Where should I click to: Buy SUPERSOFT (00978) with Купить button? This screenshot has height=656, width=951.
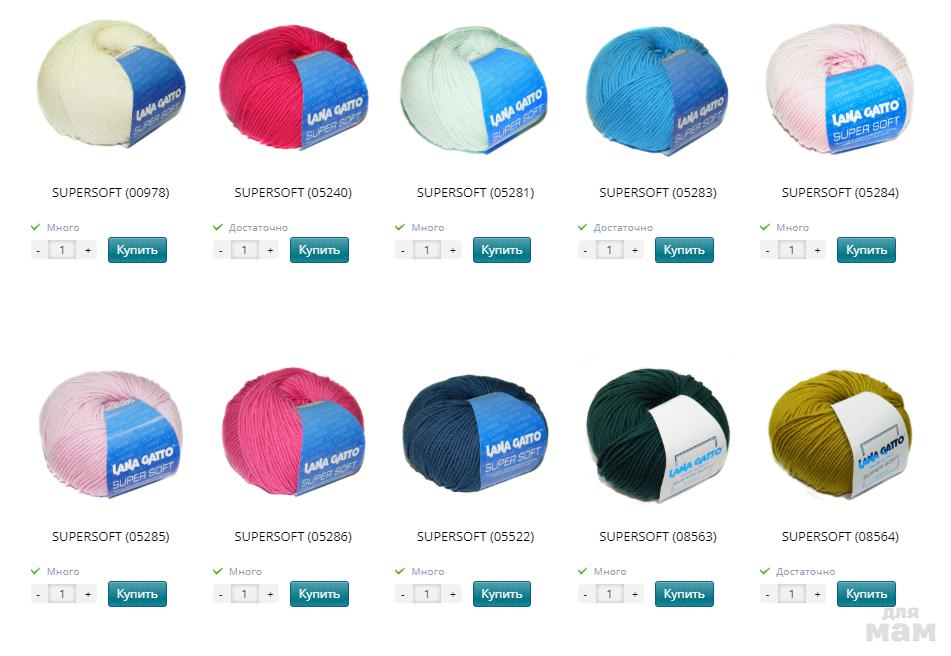point(137,250)
